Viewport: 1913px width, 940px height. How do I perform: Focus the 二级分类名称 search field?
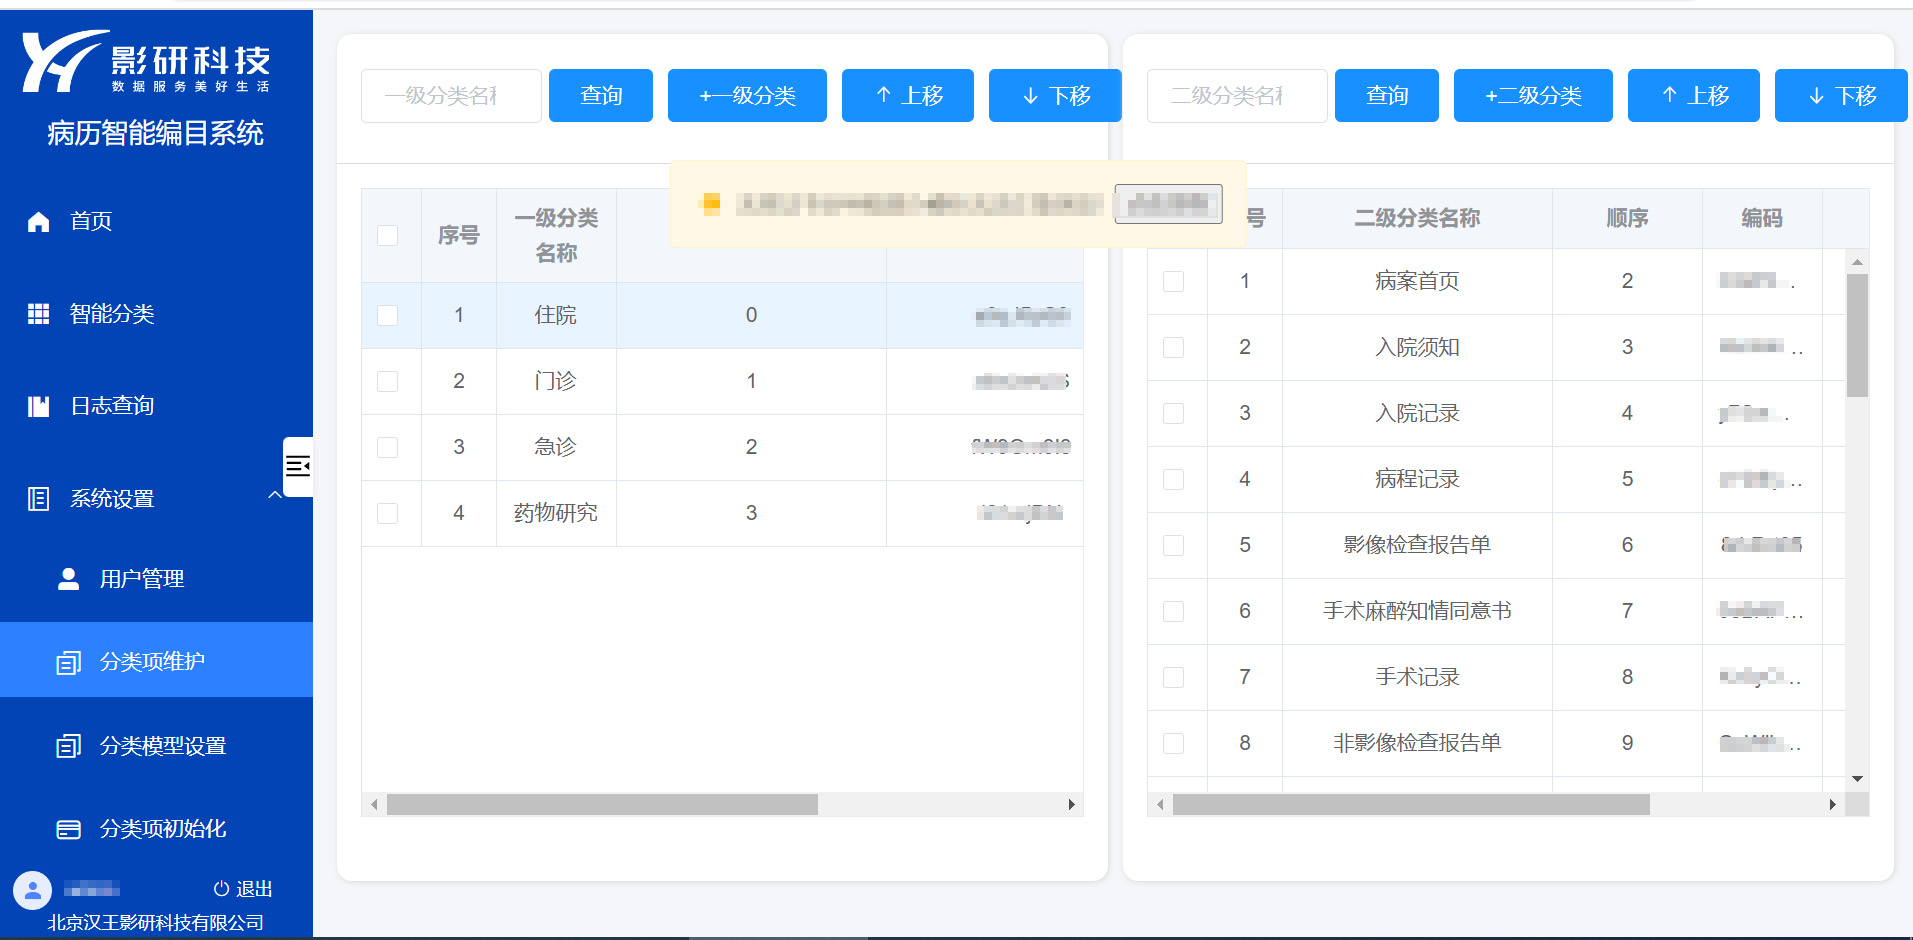coord(1237,96)
